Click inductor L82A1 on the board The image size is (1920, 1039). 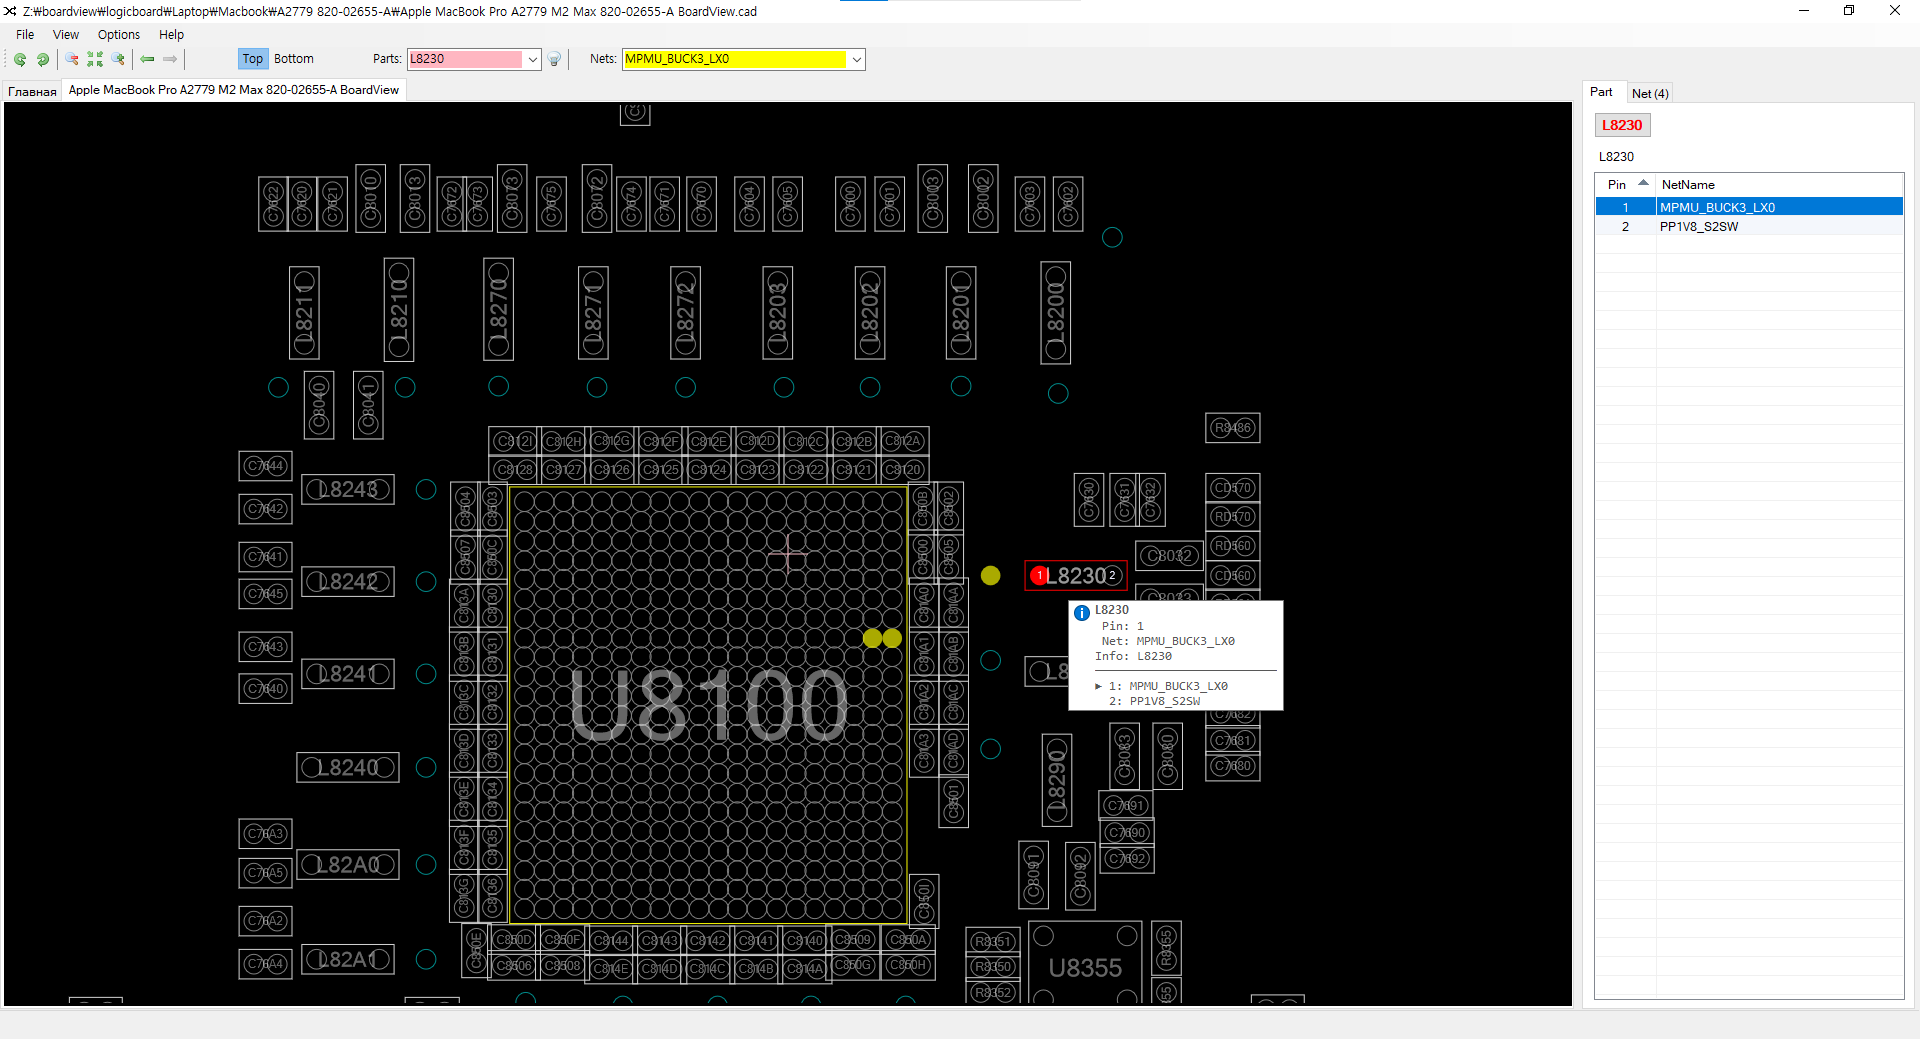click(x=348, y=959)
